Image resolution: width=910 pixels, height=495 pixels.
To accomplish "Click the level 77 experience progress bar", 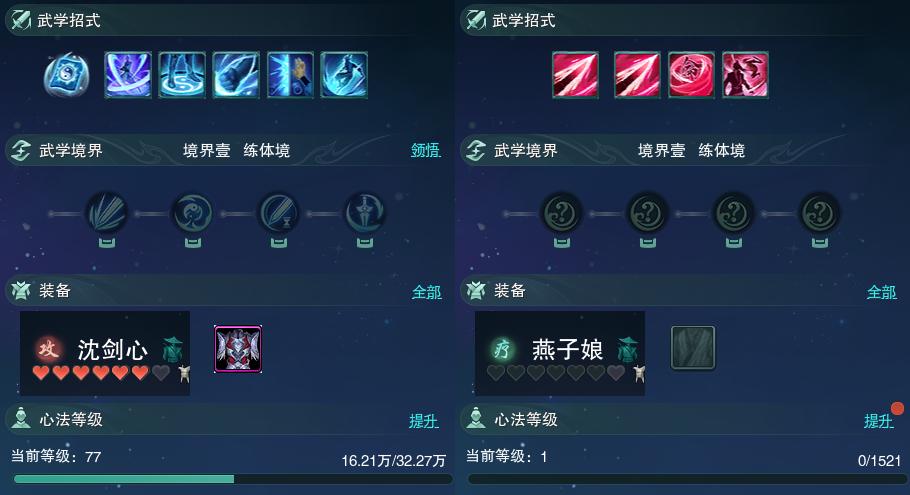I will click(233, 479).
